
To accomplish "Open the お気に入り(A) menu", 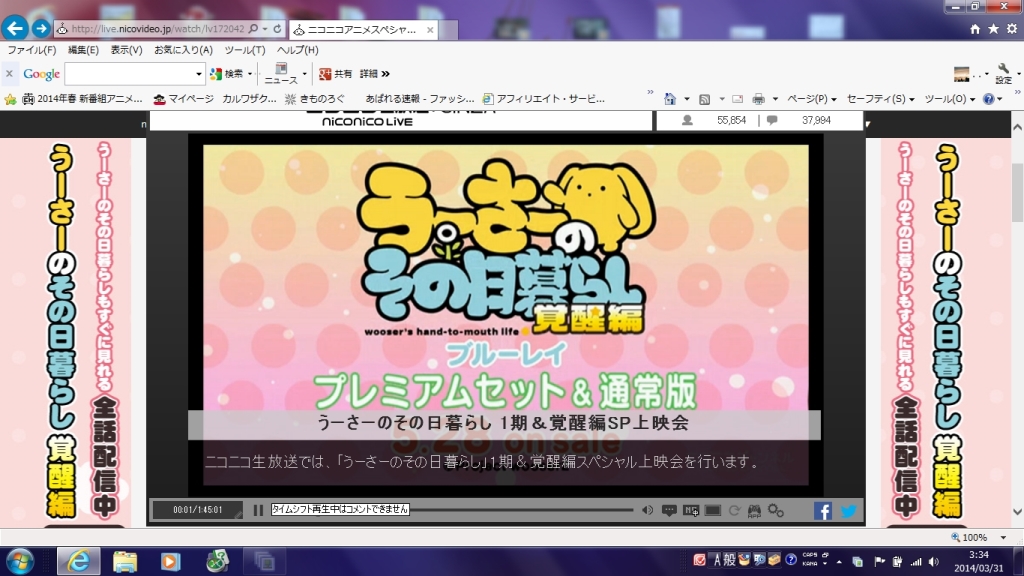I will click(x=183, y=50).
